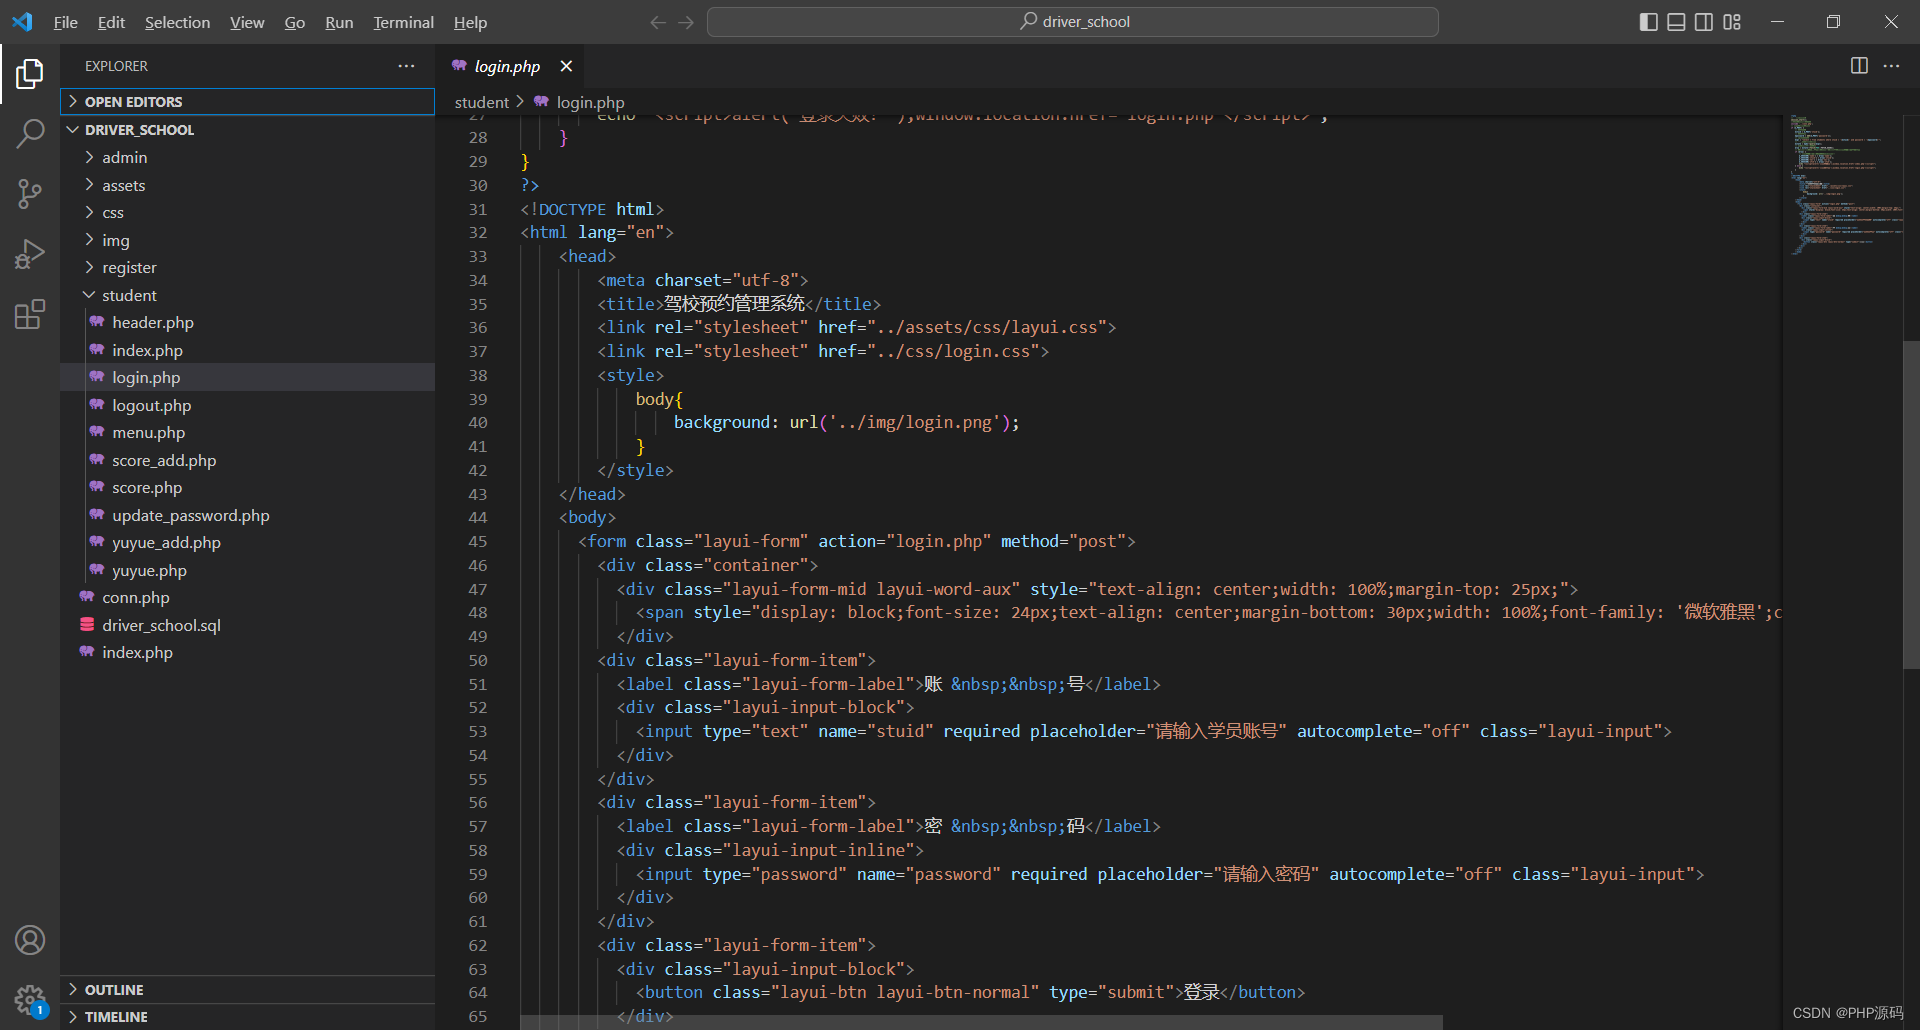Open update_password.php file
Image resolution: width=1920 pixels, height=1030 pixels.
pos(247,515)
